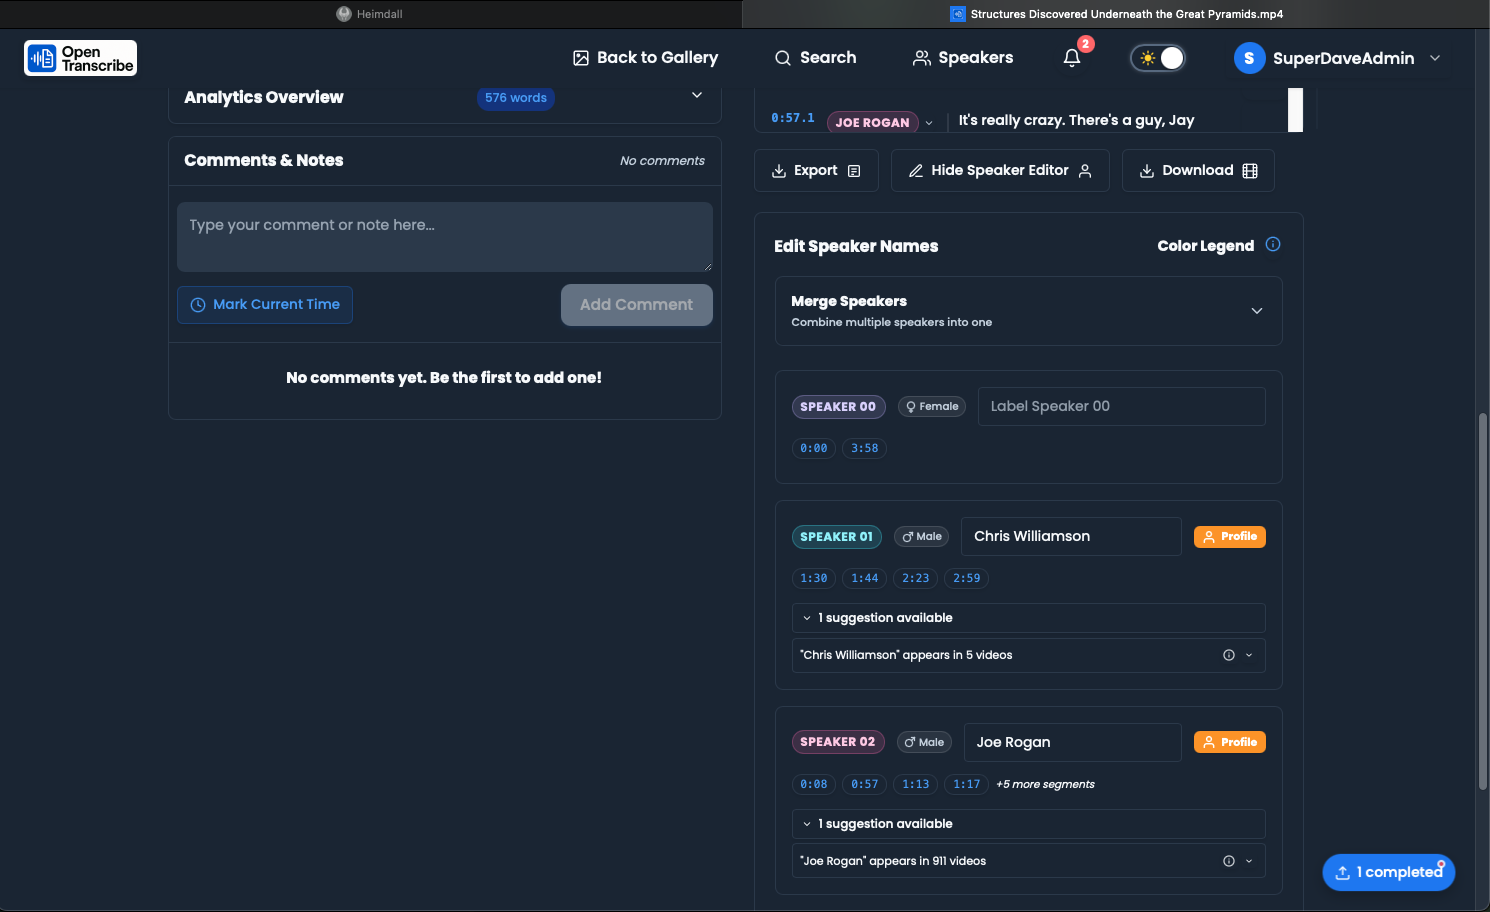Click the S user avatar
Image resolution: width=1490 pixels, height=912 pixels.
pos(1249,58)
